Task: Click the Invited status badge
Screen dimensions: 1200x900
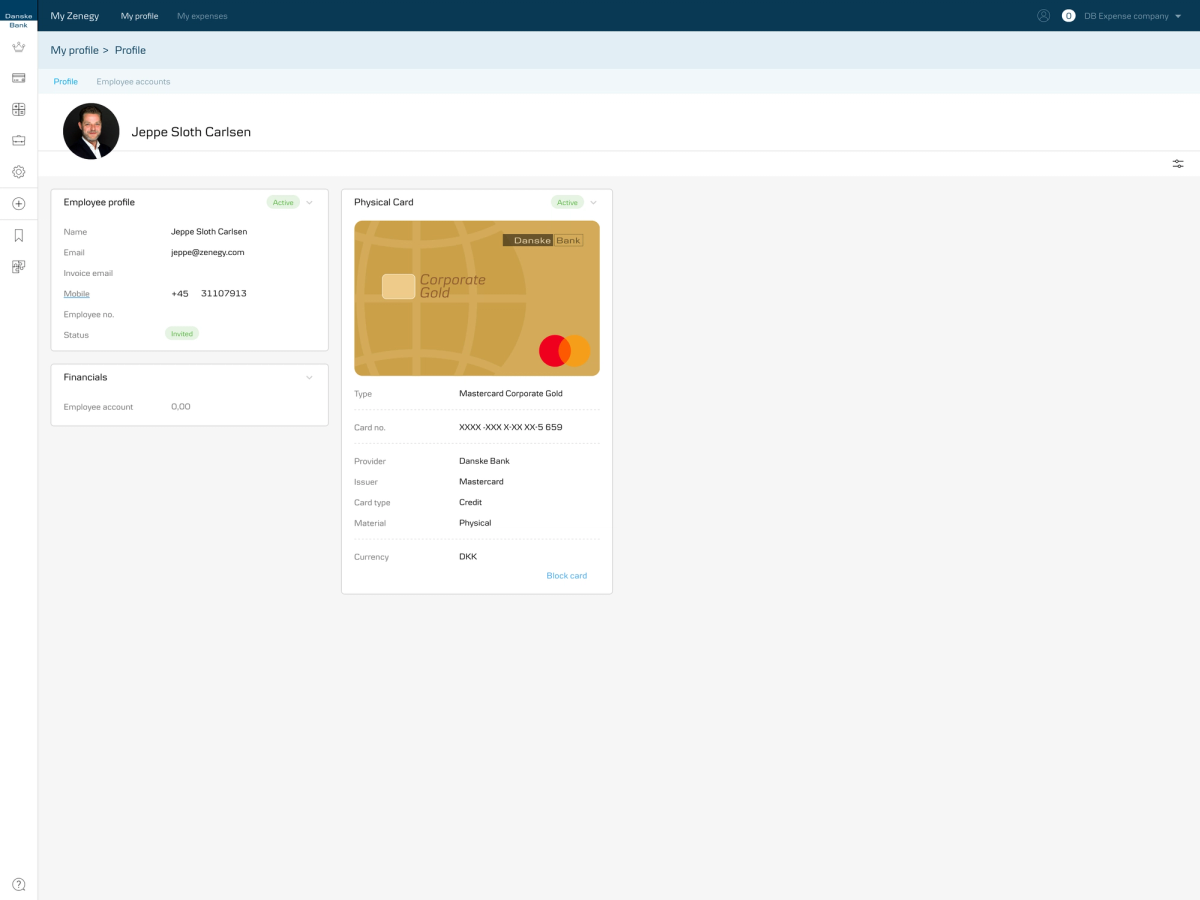Action: point(182,334)
